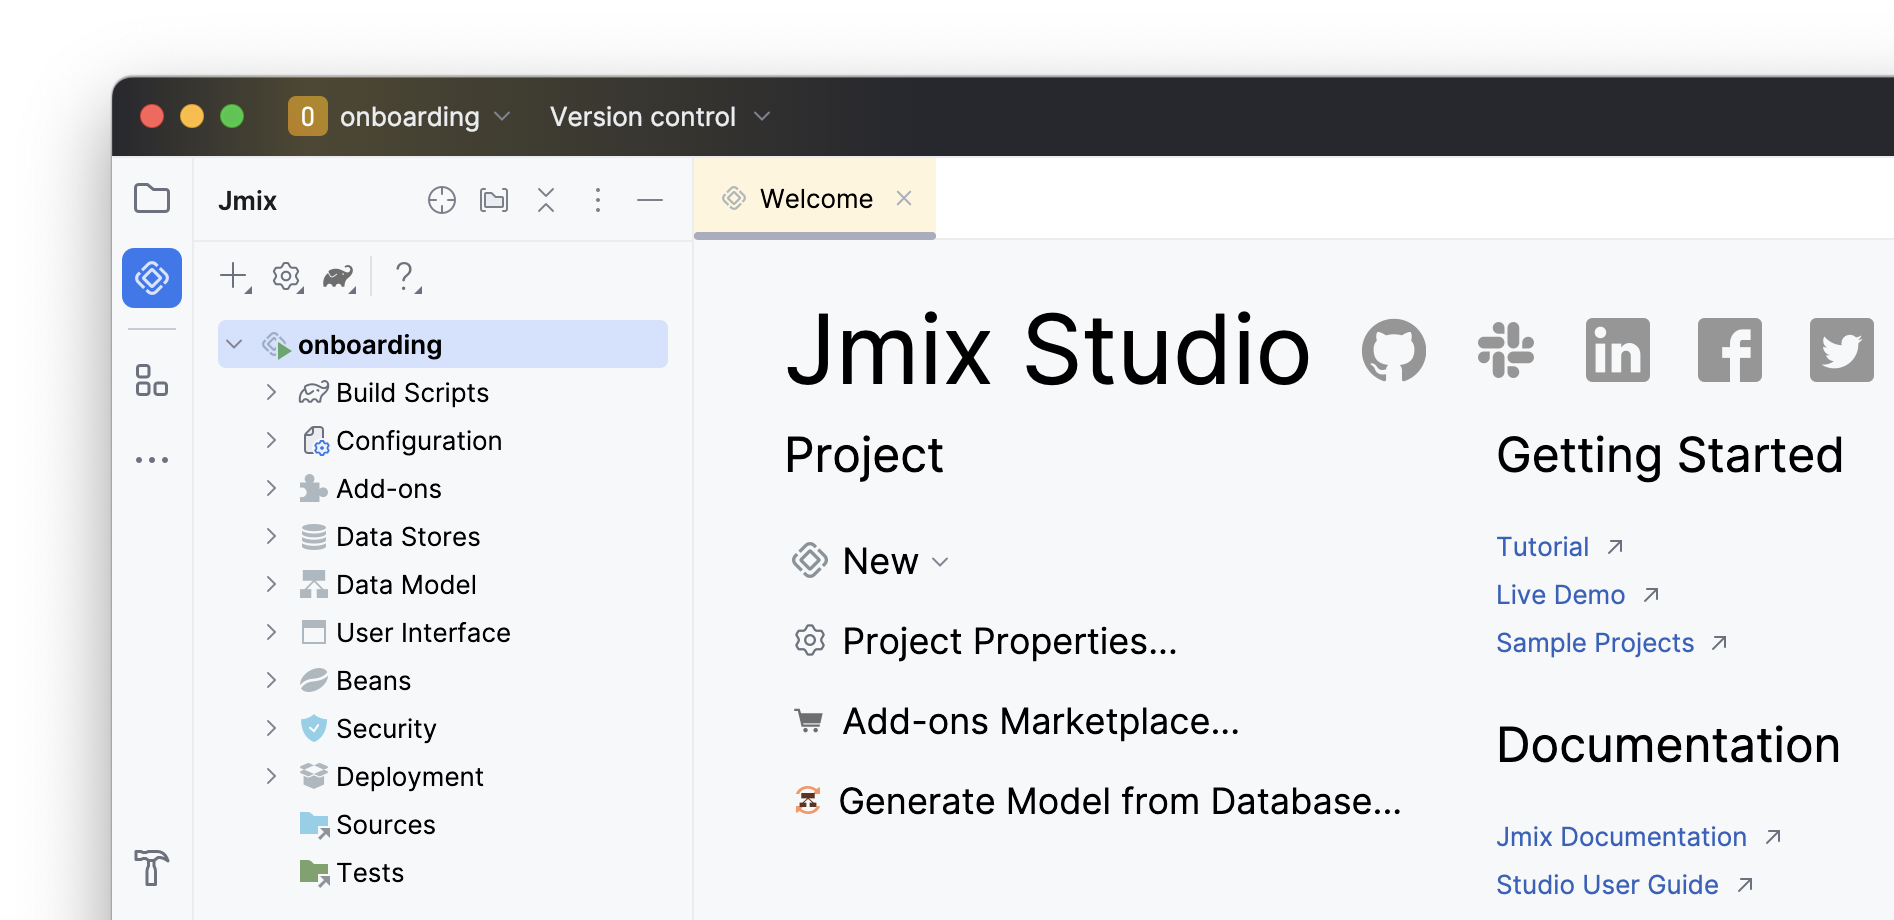Select the Security tree item
1894x920 pixels.
click(x=386, y=729)
